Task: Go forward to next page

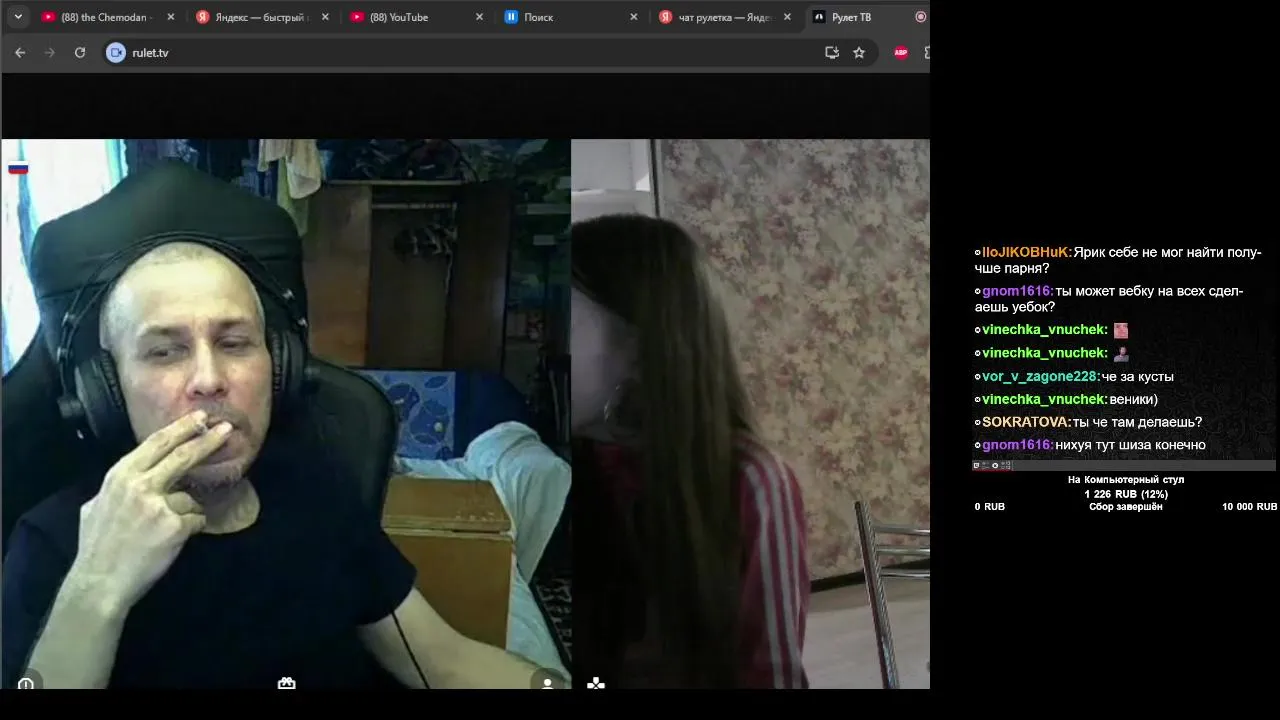Action: click(50, 52)
